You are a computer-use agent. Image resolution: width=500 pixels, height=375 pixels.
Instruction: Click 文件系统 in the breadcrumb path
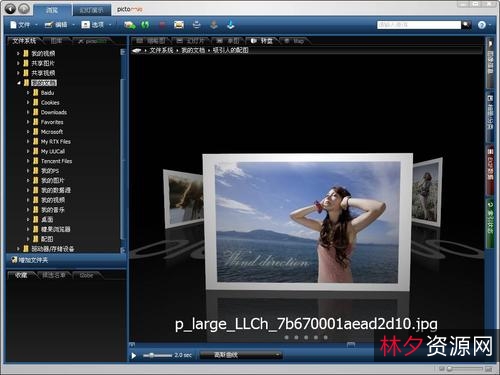(x=161, y=50)
